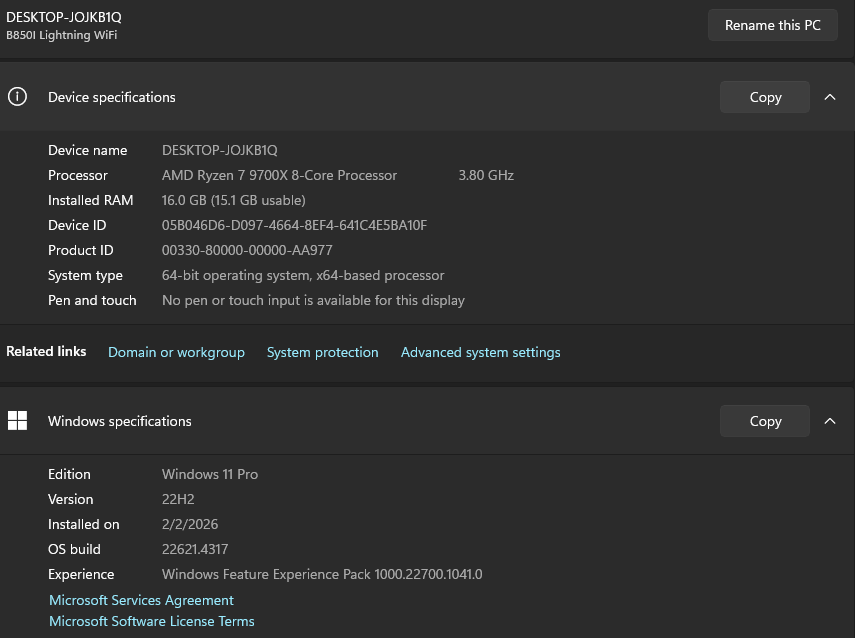Click the Windows specifications header title

click(x=119, y=421)
